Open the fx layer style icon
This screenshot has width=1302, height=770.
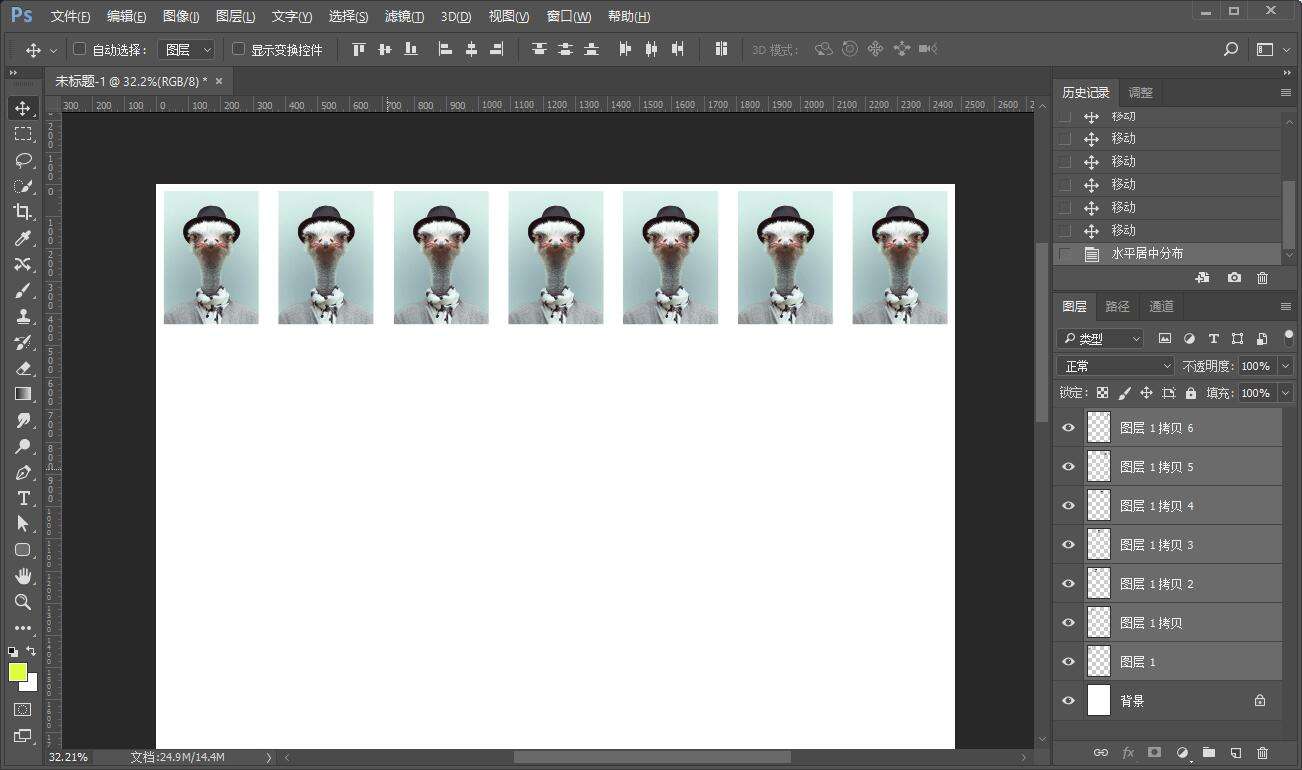click(x=1128, y=752)
